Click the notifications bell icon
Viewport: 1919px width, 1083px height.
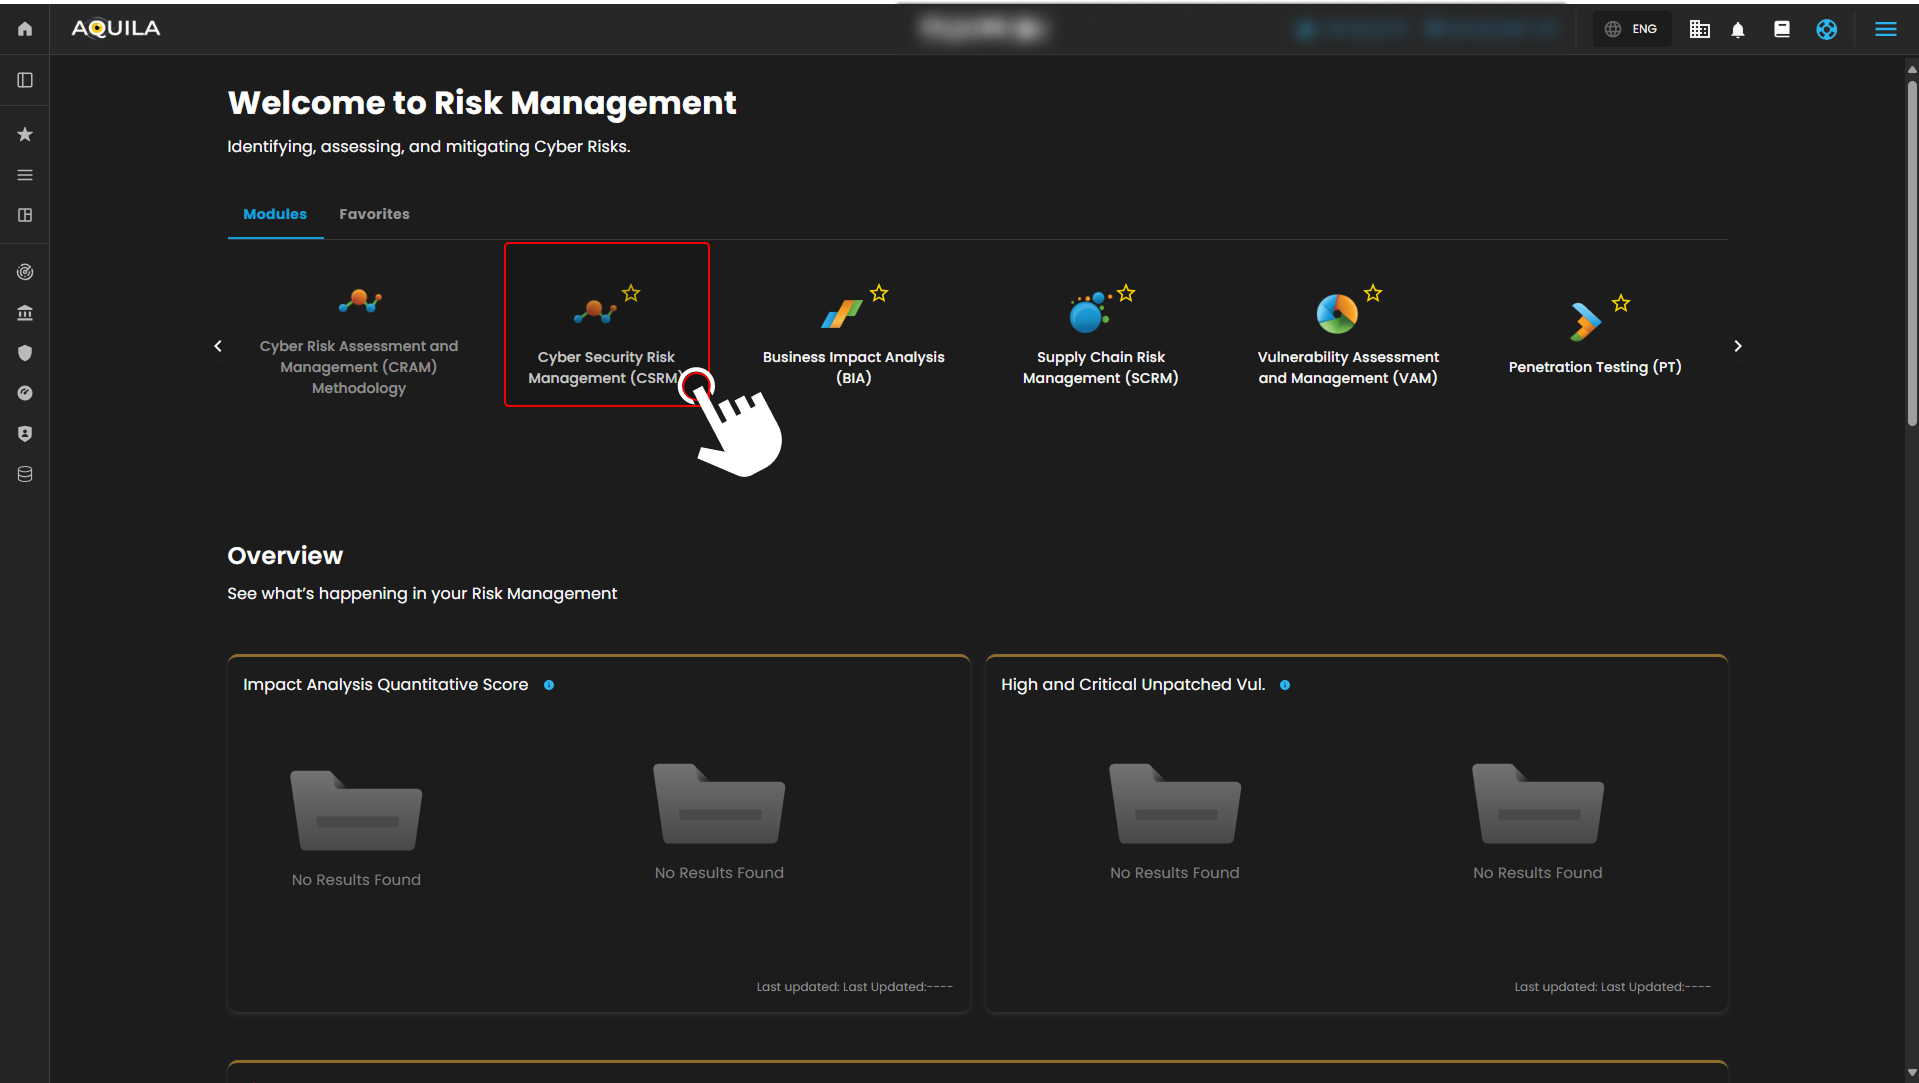[x=1738, y=29]
